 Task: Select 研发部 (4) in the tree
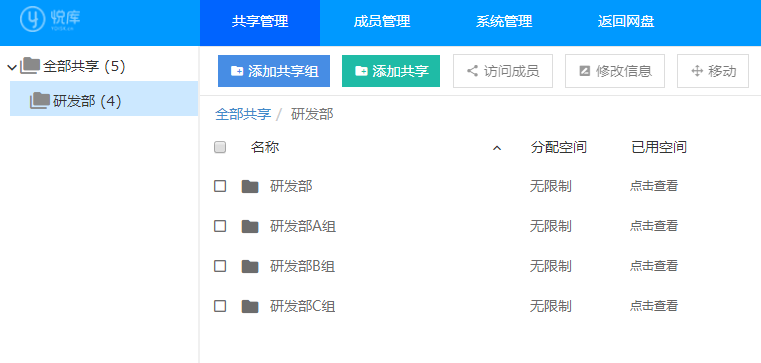coord(104,99)
